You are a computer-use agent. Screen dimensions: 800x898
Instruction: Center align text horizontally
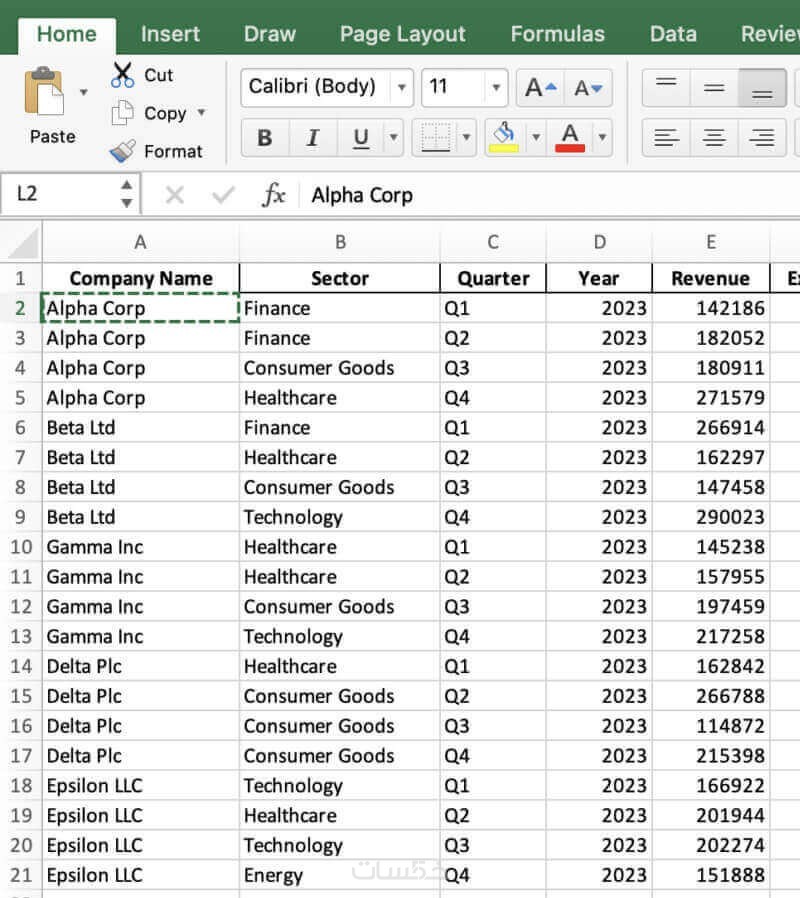click(x=714, y=137)
